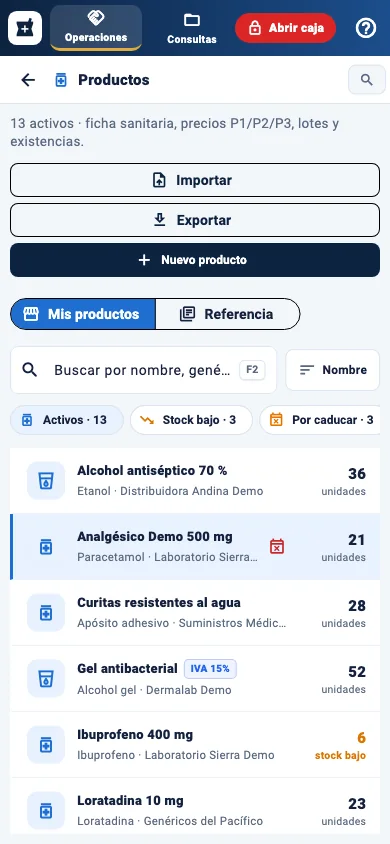The width and height of the screenshot is (390, 844).
Task: Click the Productos medicine bottle icon
Action: [x=61, y=80]
